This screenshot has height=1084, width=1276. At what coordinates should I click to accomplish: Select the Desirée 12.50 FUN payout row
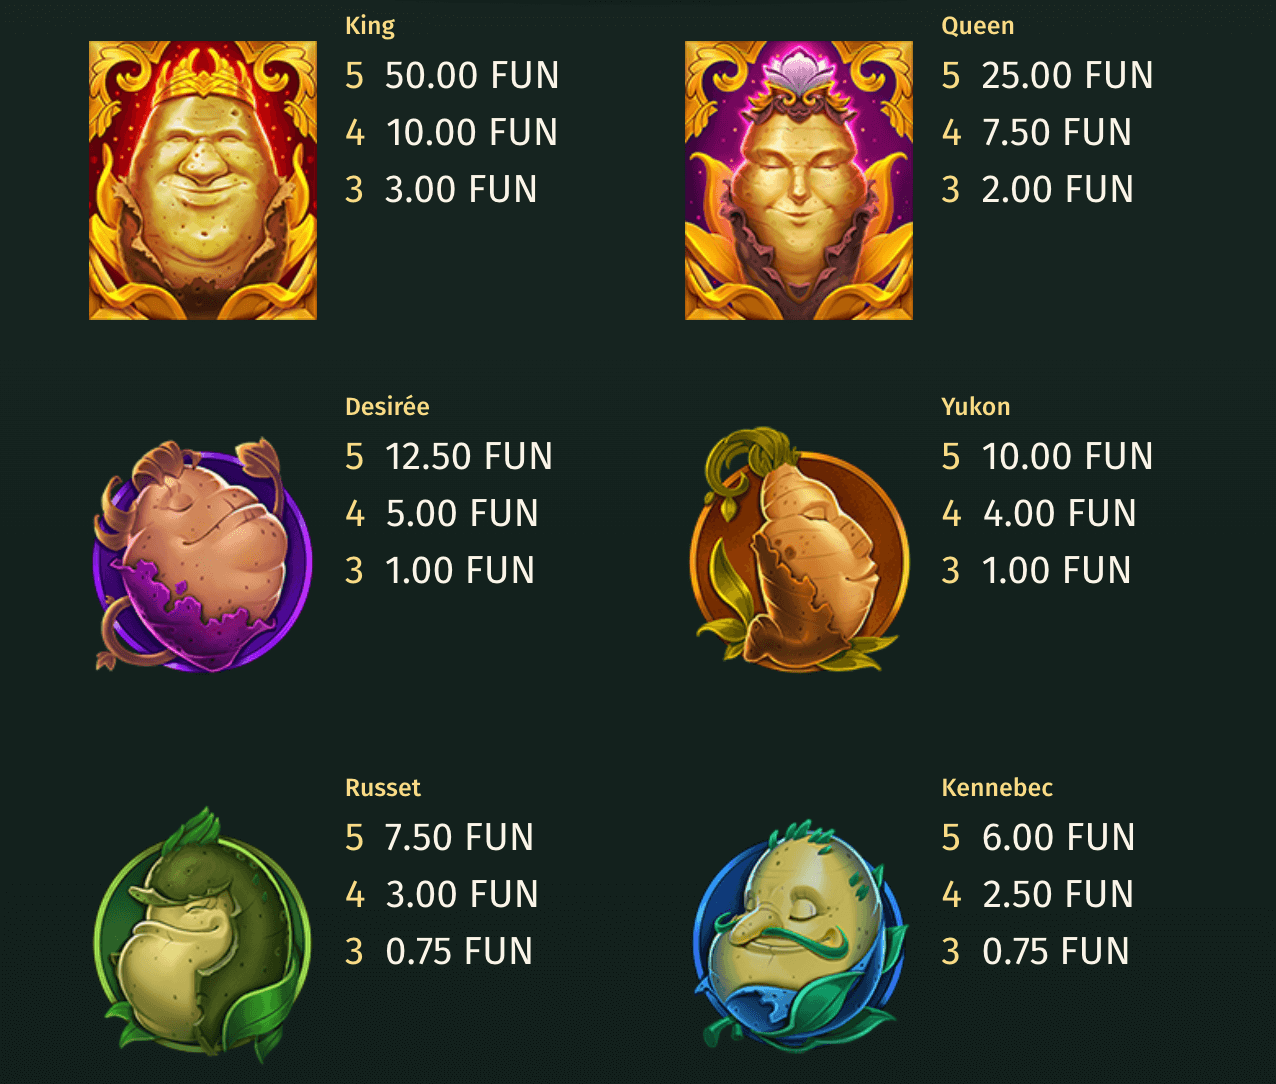pyautogui.click(x=449, y=456)
